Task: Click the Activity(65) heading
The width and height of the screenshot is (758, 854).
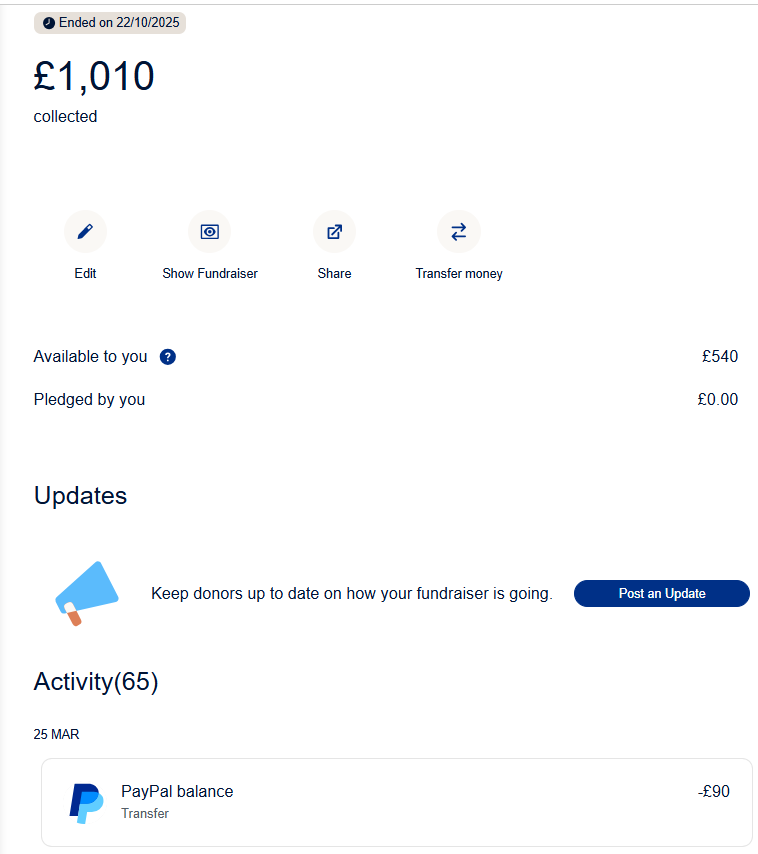Action: pyautogui.click(x=96, y=682)
